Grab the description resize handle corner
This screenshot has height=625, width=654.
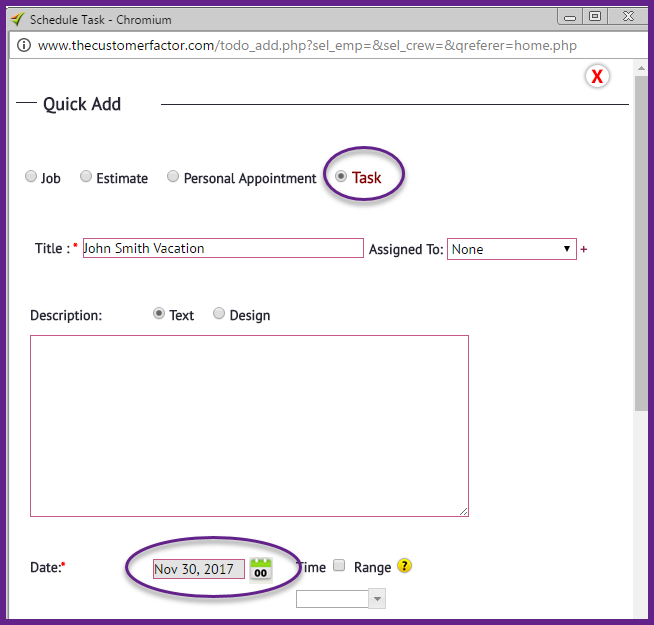pyautogui.click(x=463, y=512)
